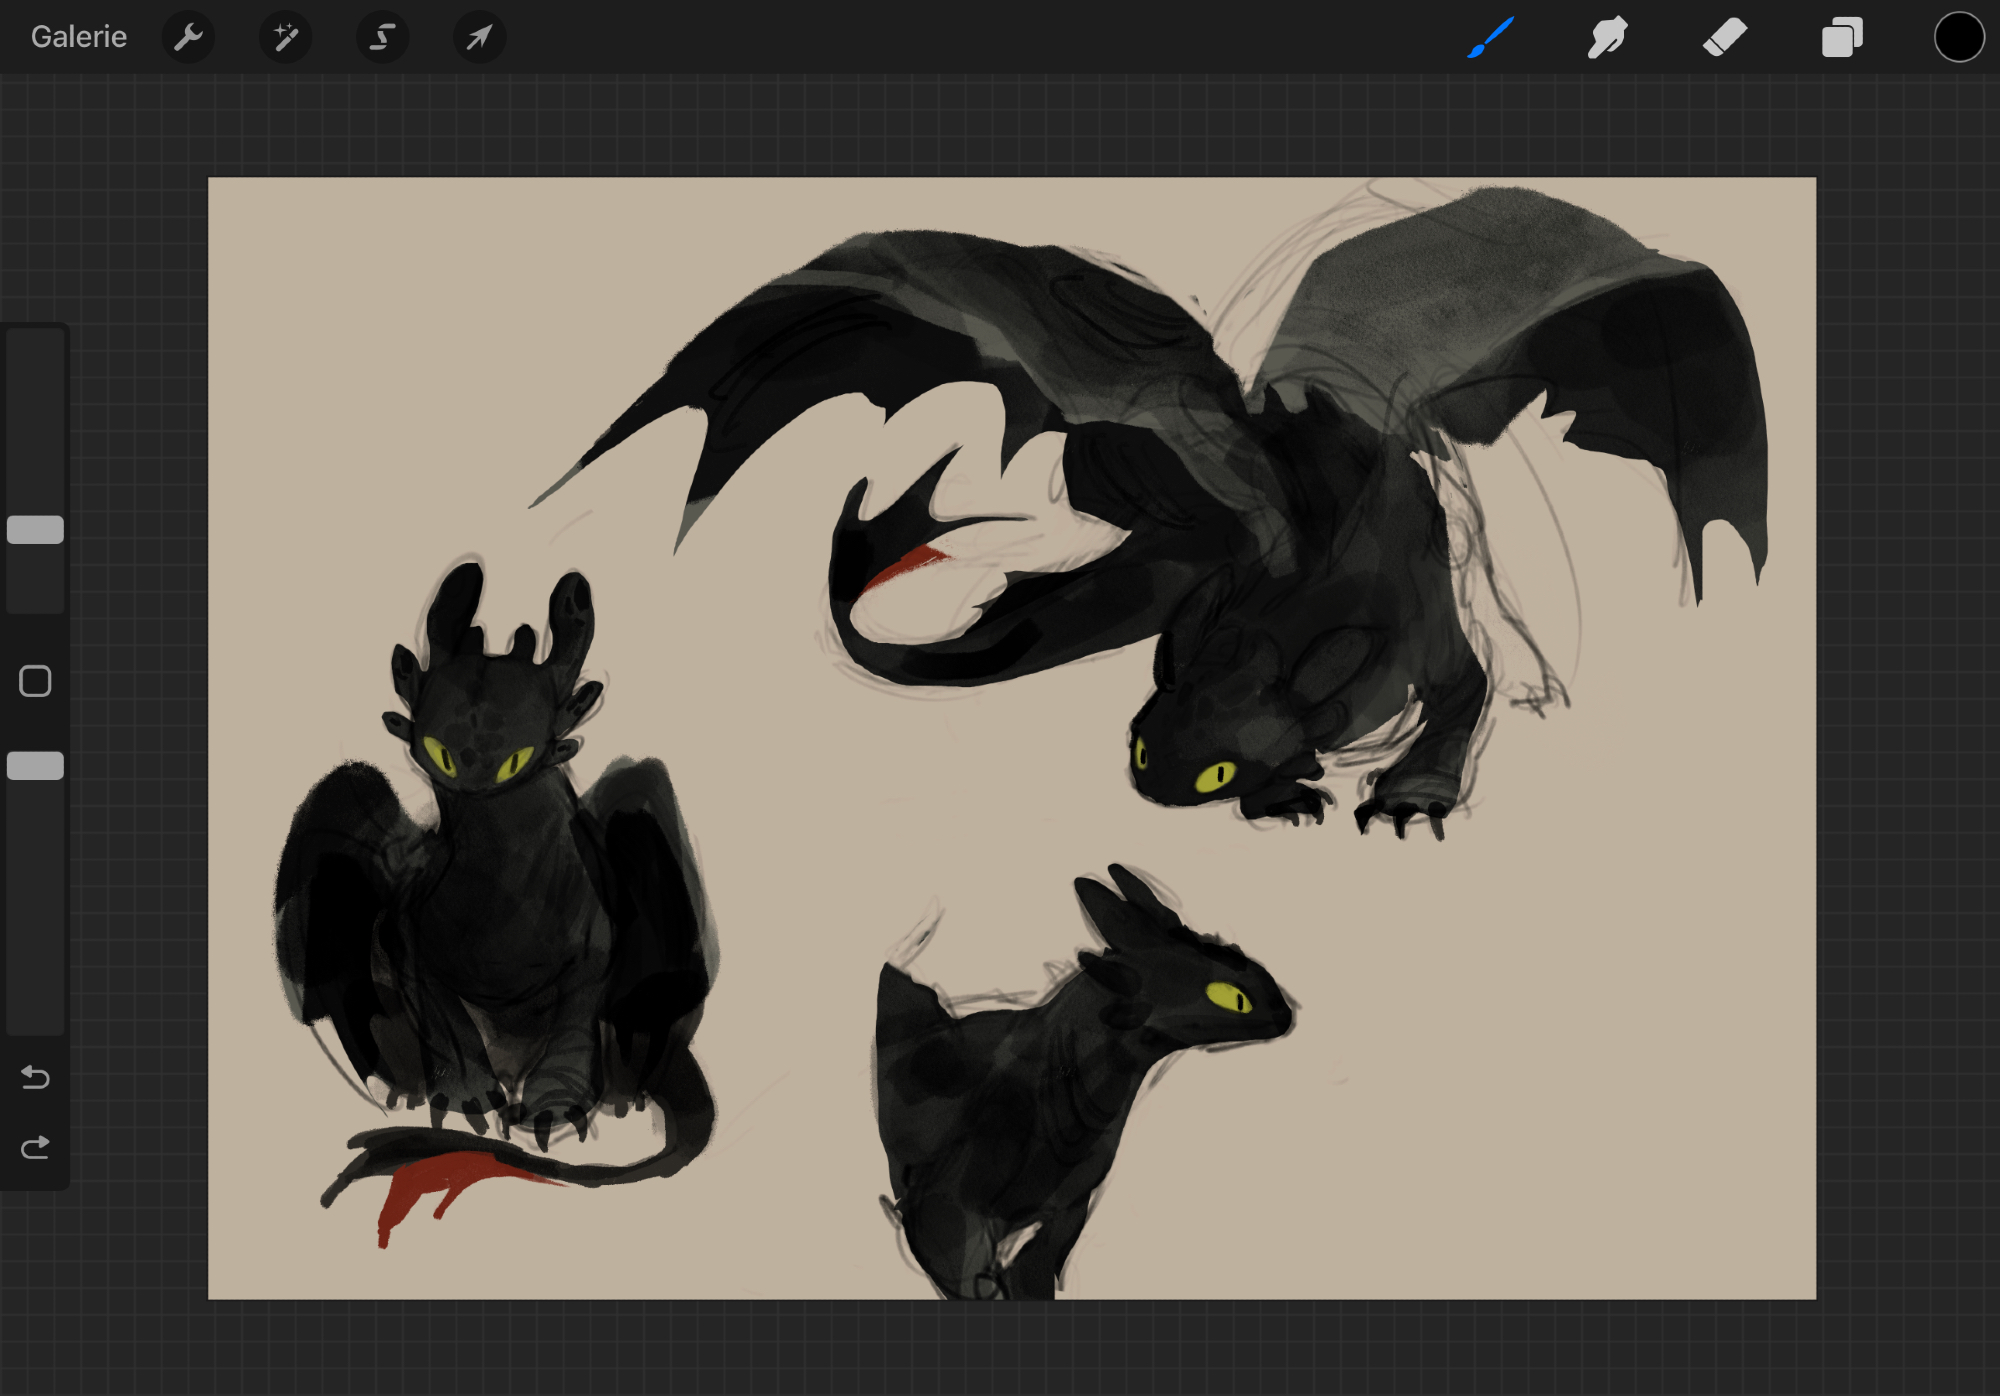
Task: Tap the Undo arrow
Action: pyautogui.click(x=35, y=1077)
